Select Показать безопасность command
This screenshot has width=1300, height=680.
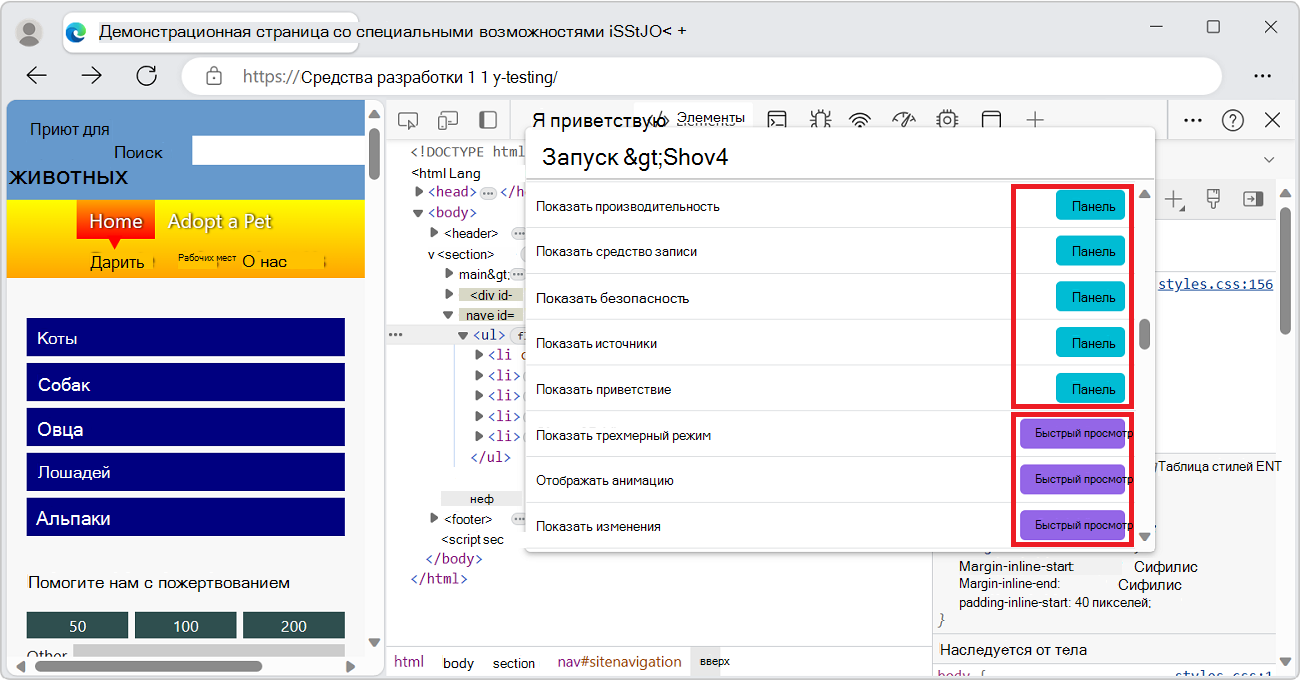coord(768,298)
